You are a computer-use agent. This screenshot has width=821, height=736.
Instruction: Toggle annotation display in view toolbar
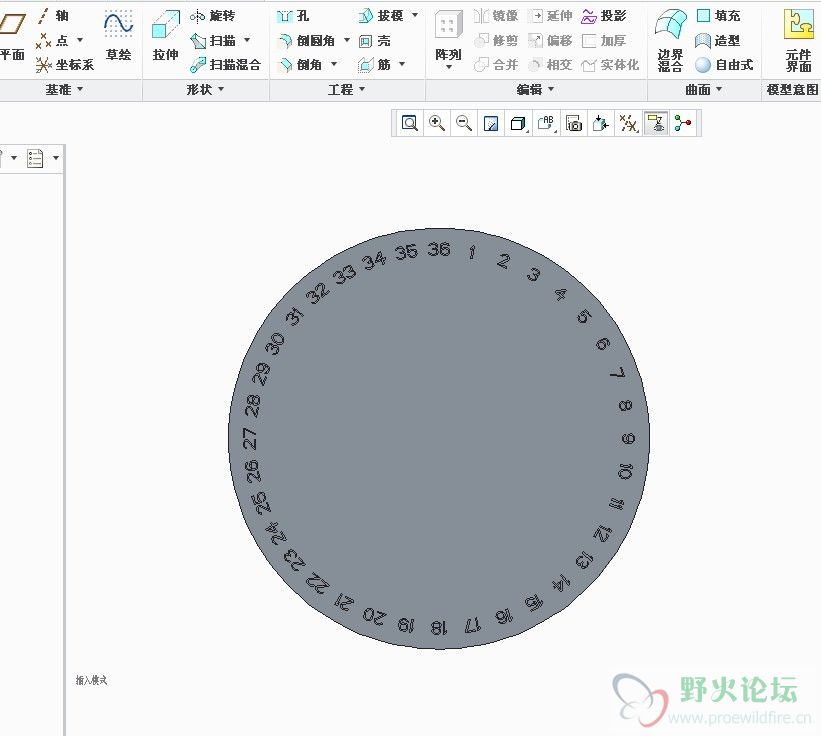[x=656, y=124]
